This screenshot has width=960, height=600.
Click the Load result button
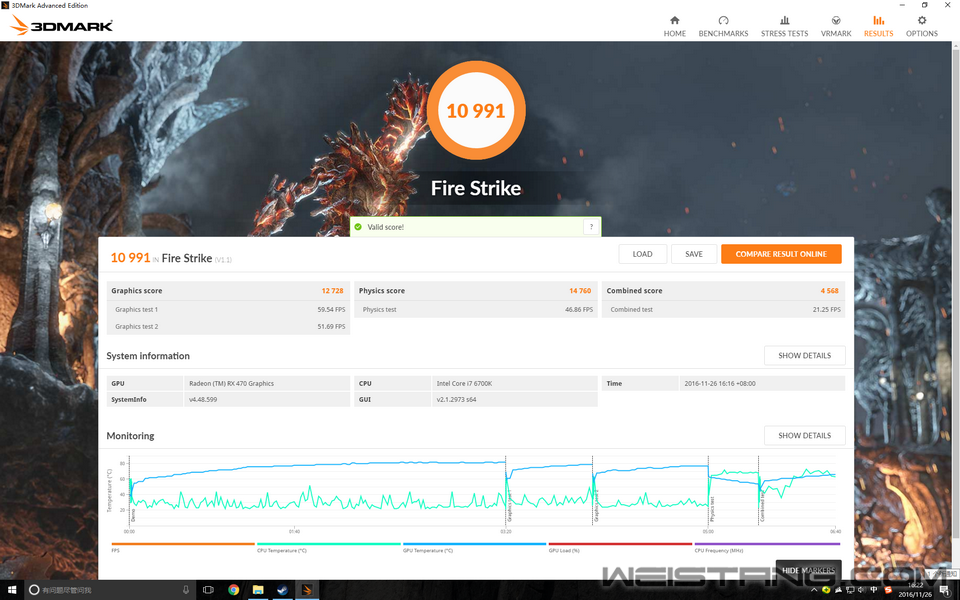642,254
